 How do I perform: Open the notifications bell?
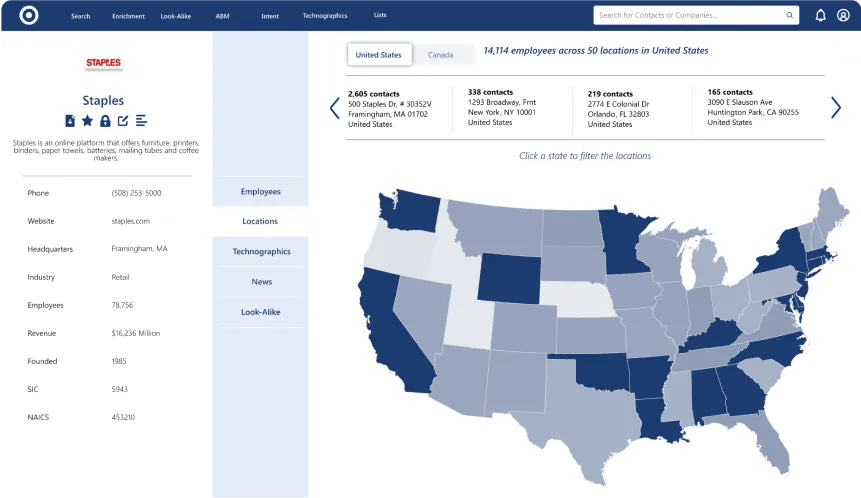tap(820, 15)
